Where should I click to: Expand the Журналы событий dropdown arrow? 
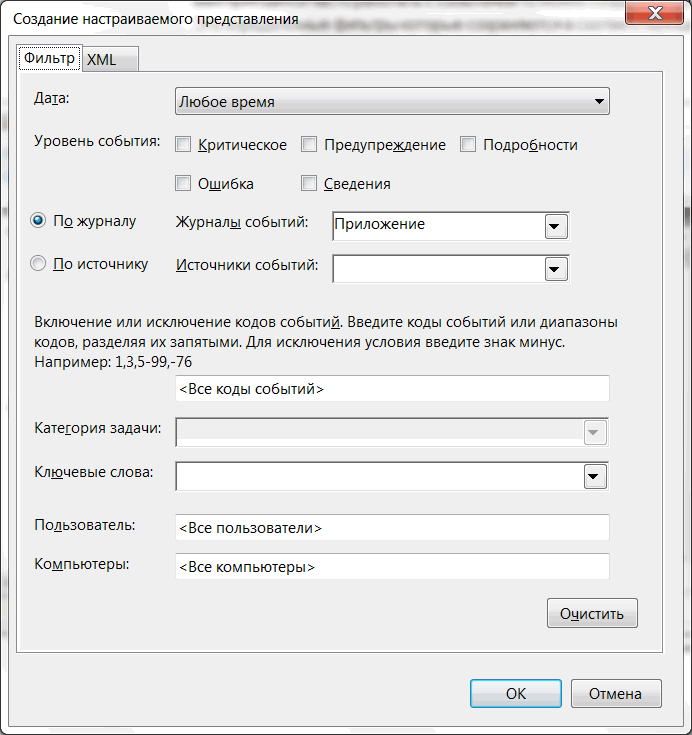556,226
